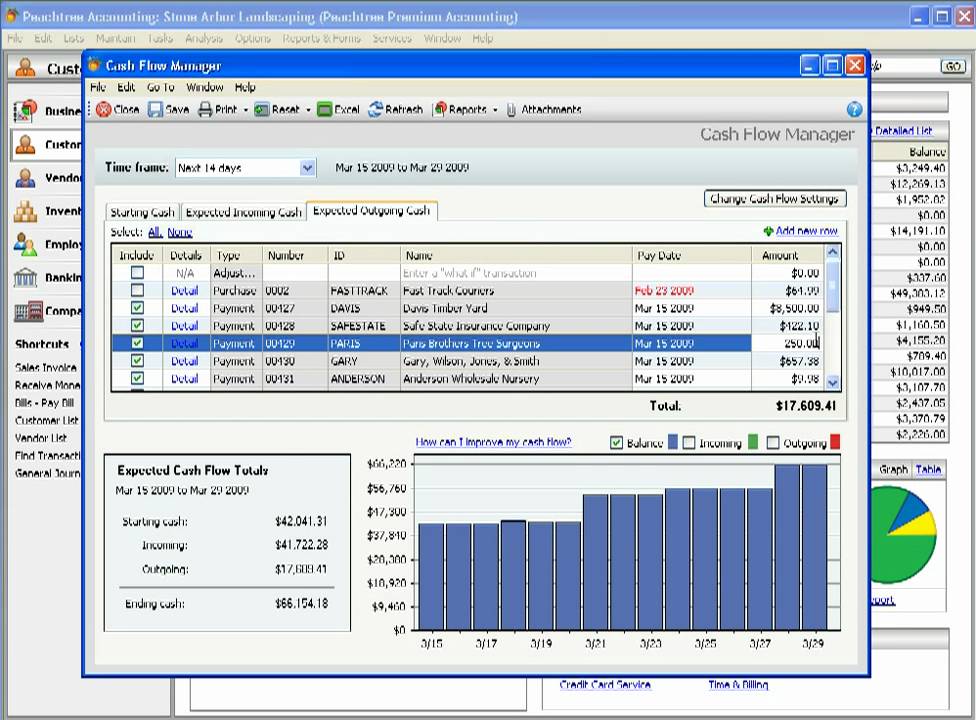976x720 pixels.
Task: Select the Expected Outgoing Cash tab
Action: click(372, 211)
